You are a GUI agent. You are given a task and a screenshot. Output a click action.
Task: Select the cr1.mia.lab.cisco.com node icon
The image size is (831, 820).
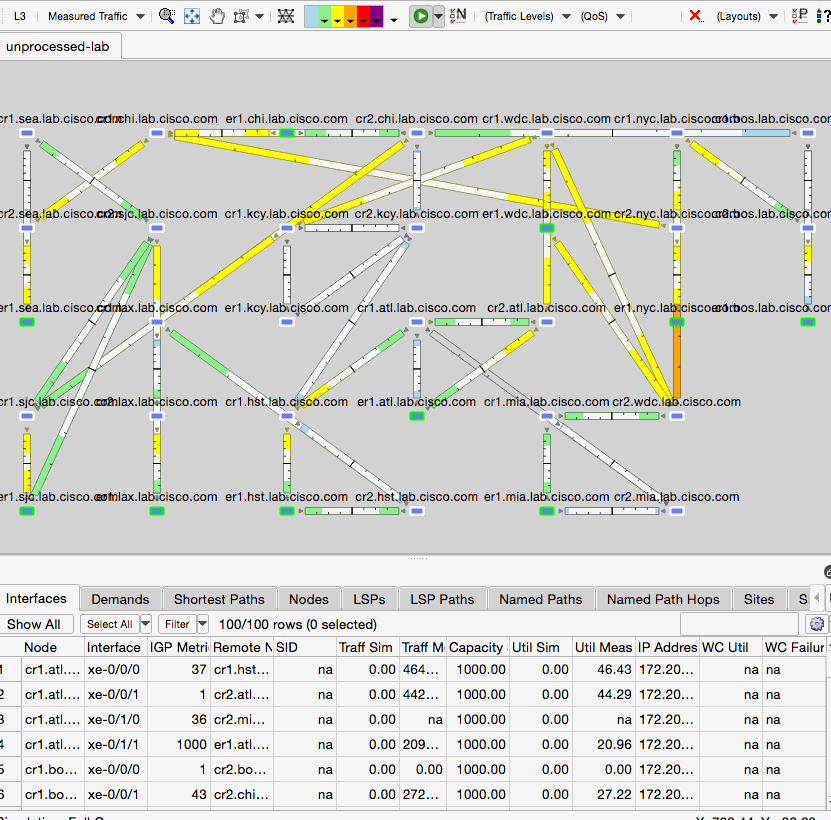click(x=547, y=416)
